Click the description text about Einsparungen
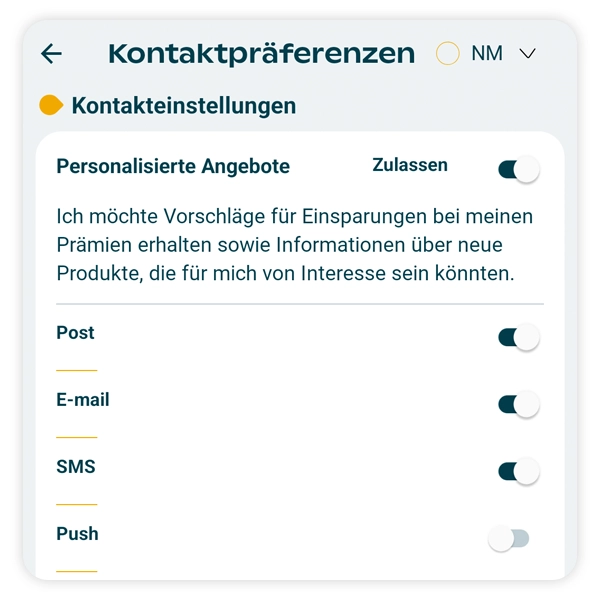The width and height of the screenshot is (600, 600). pos(295,244)
